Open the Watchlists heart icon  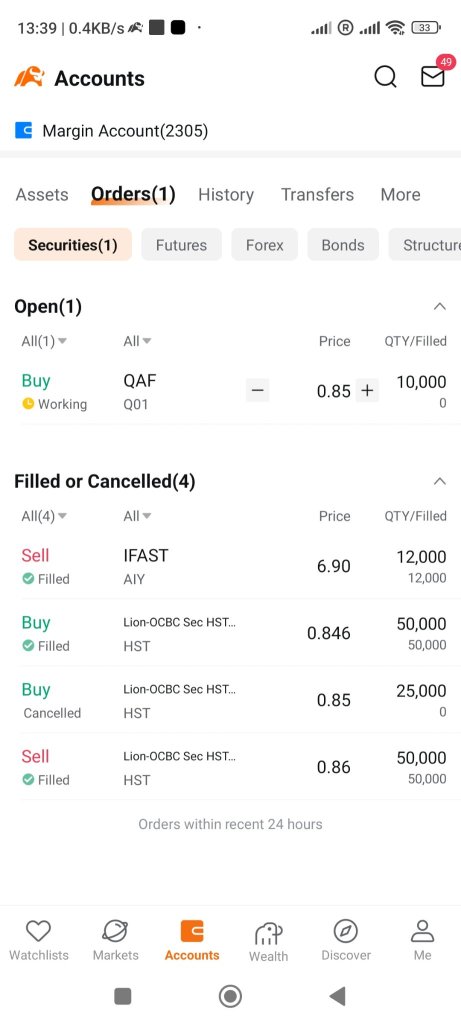[x=39, y=931]
